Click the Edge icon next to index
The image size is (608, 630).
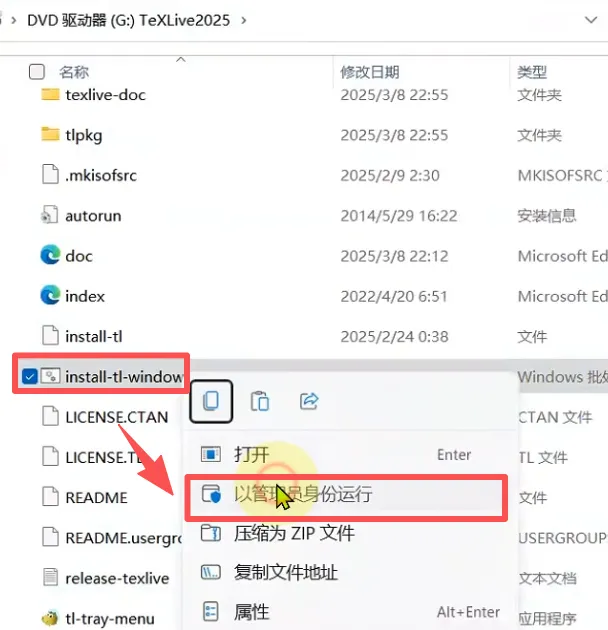(x=50, y=295)
